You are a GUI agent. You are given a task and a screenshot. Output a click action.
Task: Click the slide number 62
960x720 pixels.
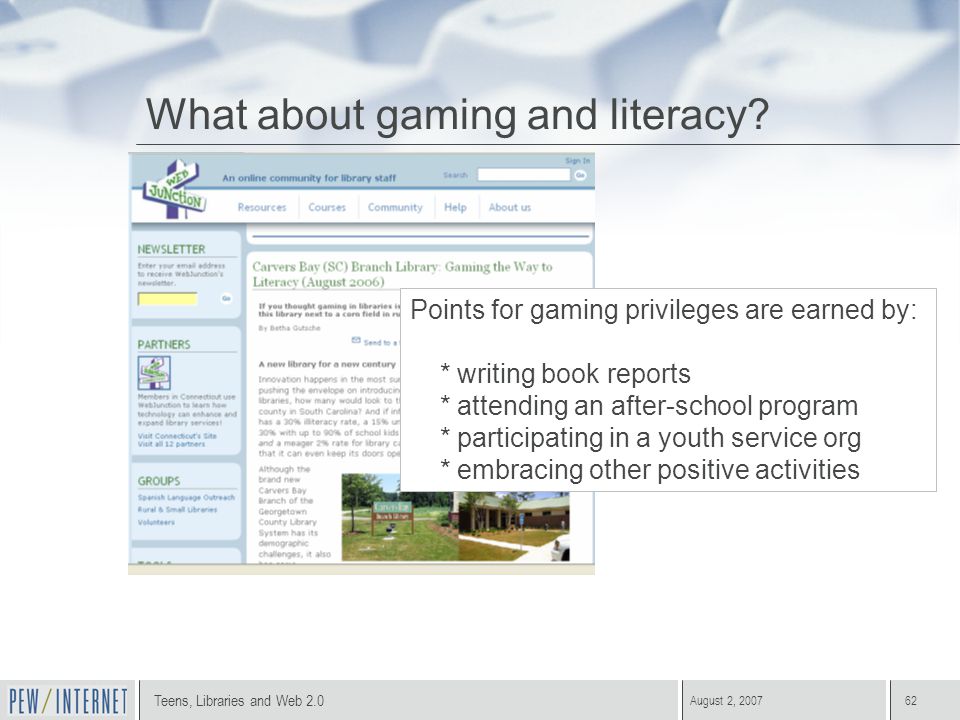tap(910, 701)
